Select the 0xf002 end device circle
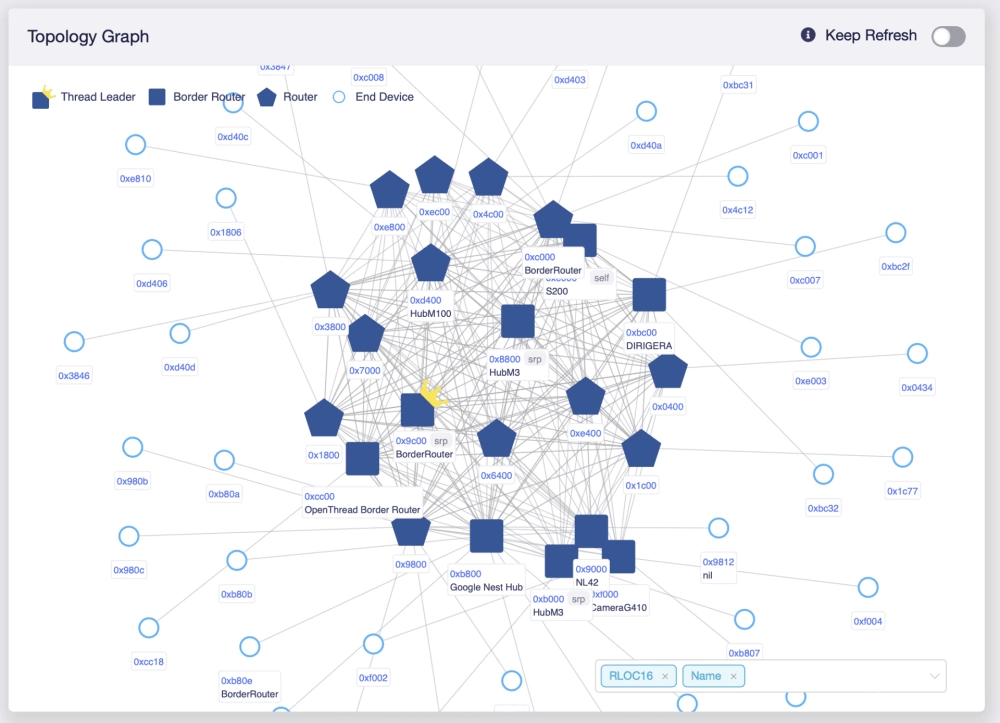The image size is (1000, 723). [x=373, y=644]
